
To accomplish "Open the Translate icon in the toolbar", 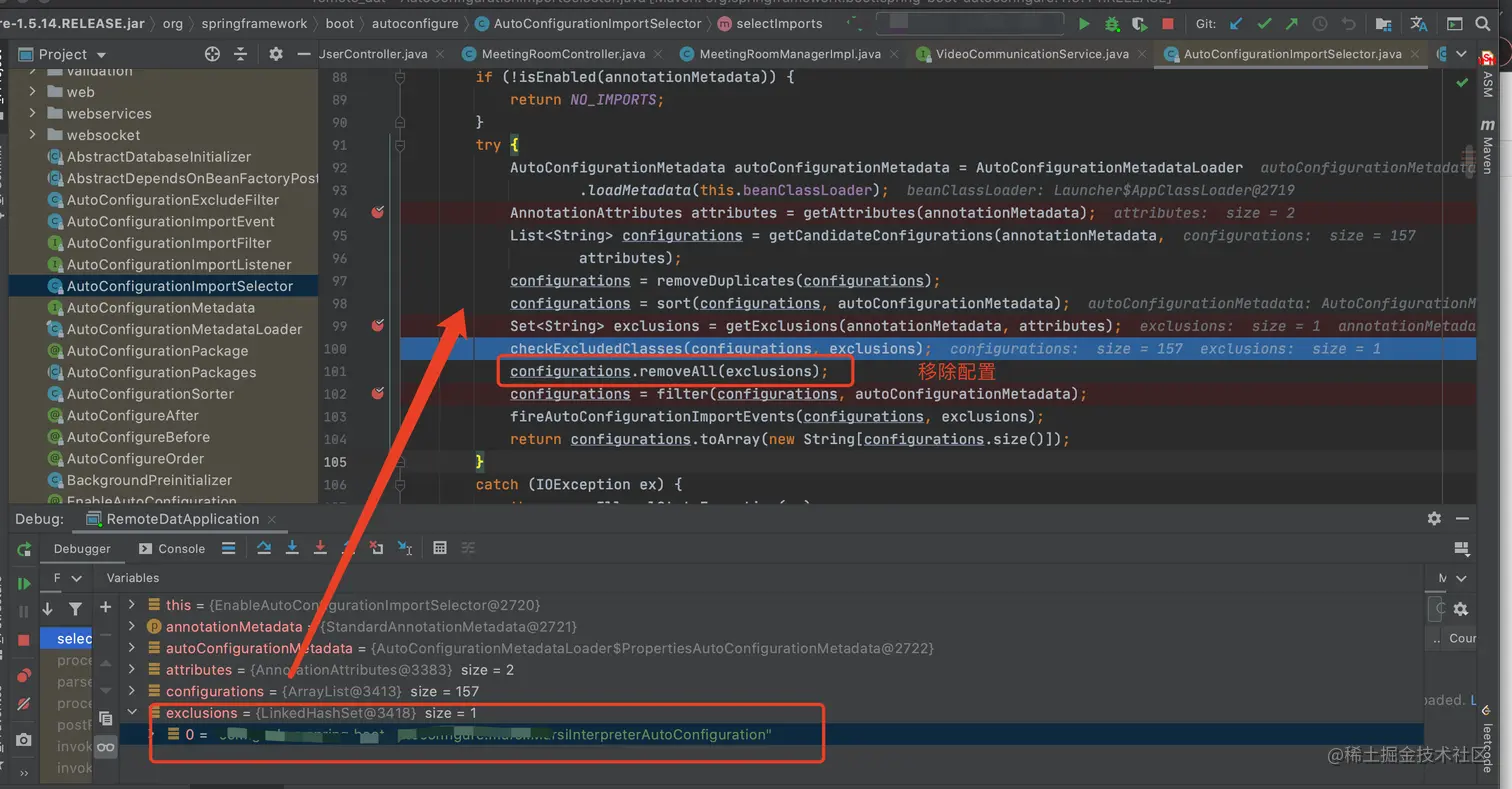I will pos(1419,24).
